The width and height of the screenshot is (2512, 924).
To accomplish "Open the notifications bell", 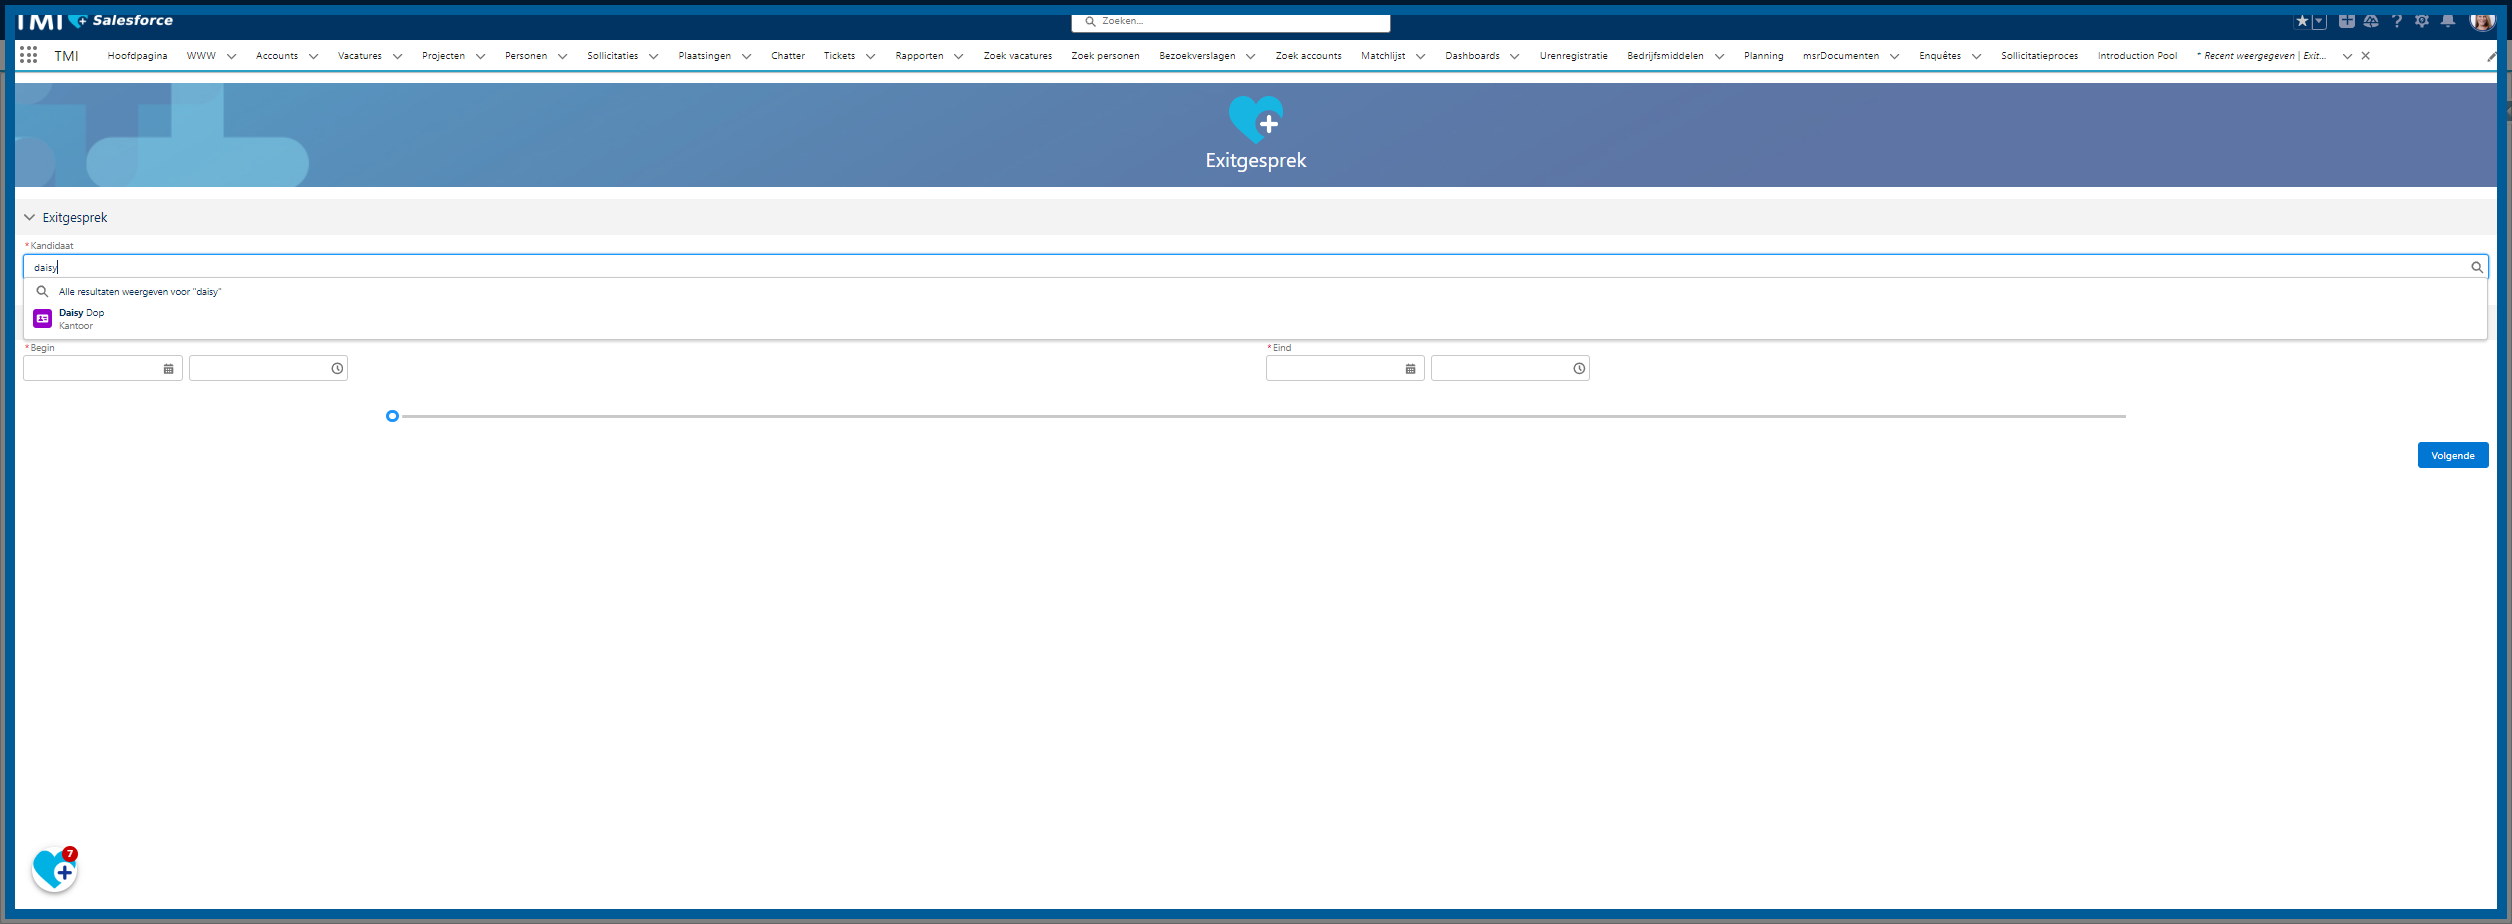I will [2447, 21].
